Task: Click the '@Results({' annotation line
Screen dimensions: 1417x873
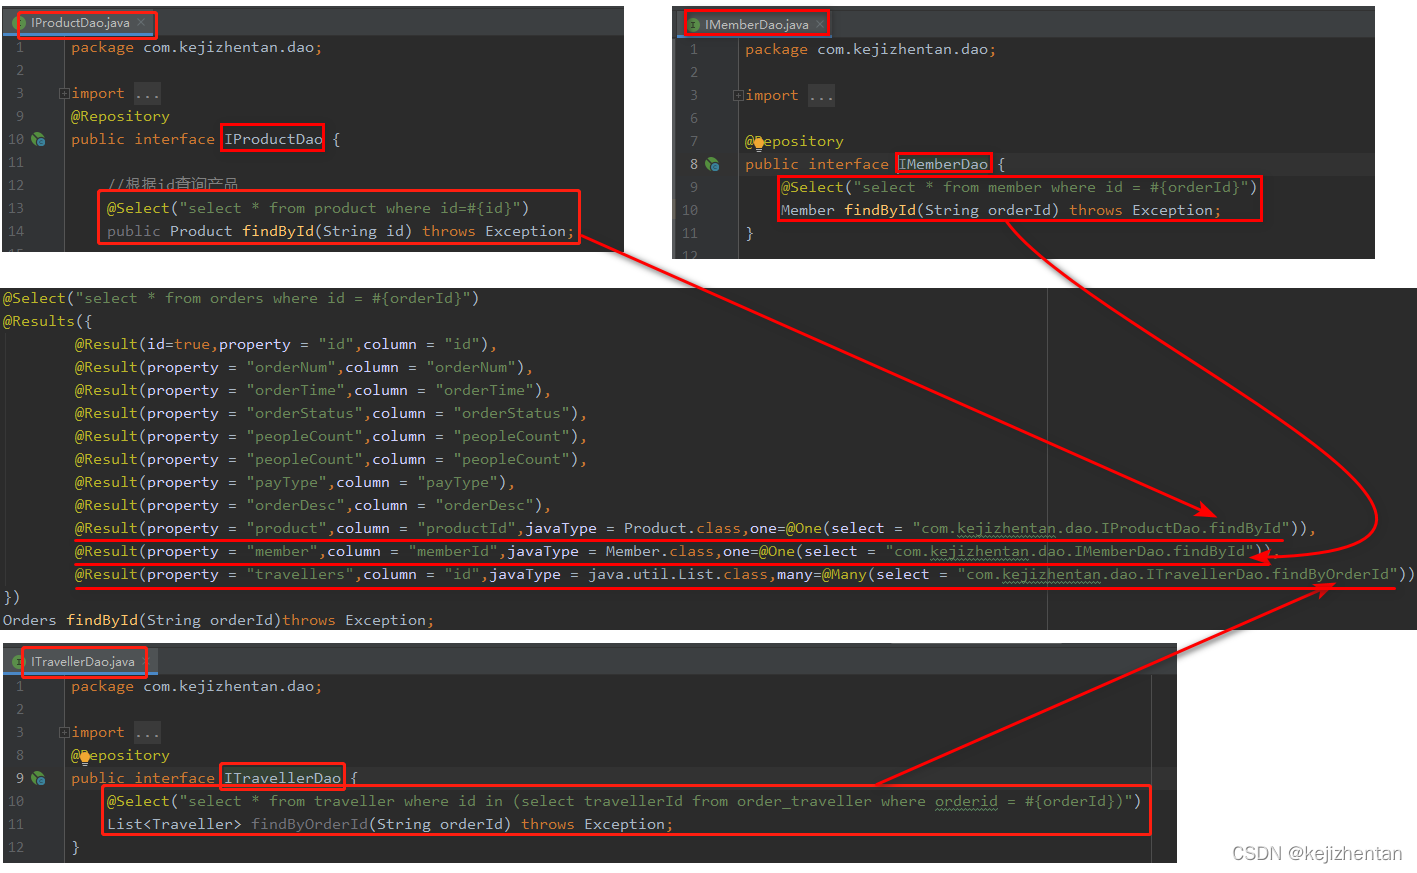Action: (47, 321)
